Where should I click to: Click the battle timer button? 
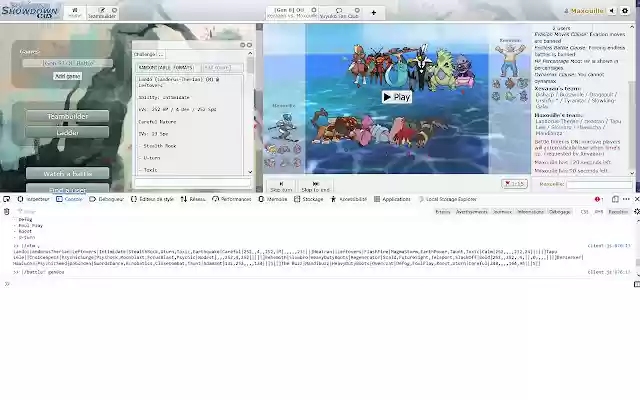(514, 184)
